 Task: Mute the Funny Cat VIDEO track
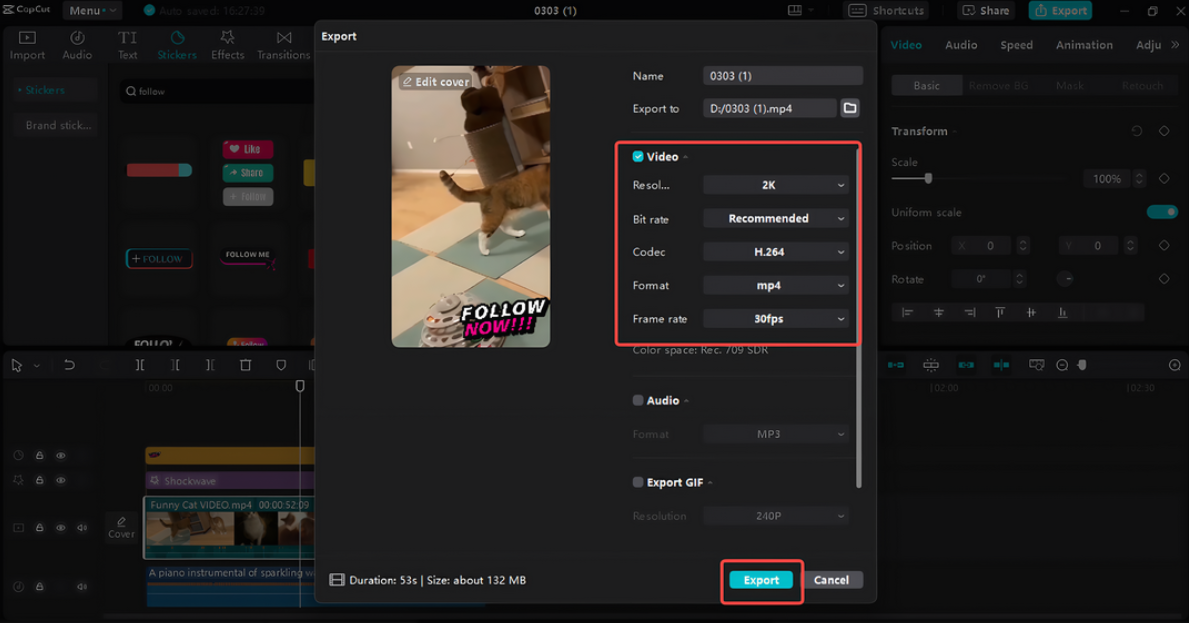coord(82,528)
